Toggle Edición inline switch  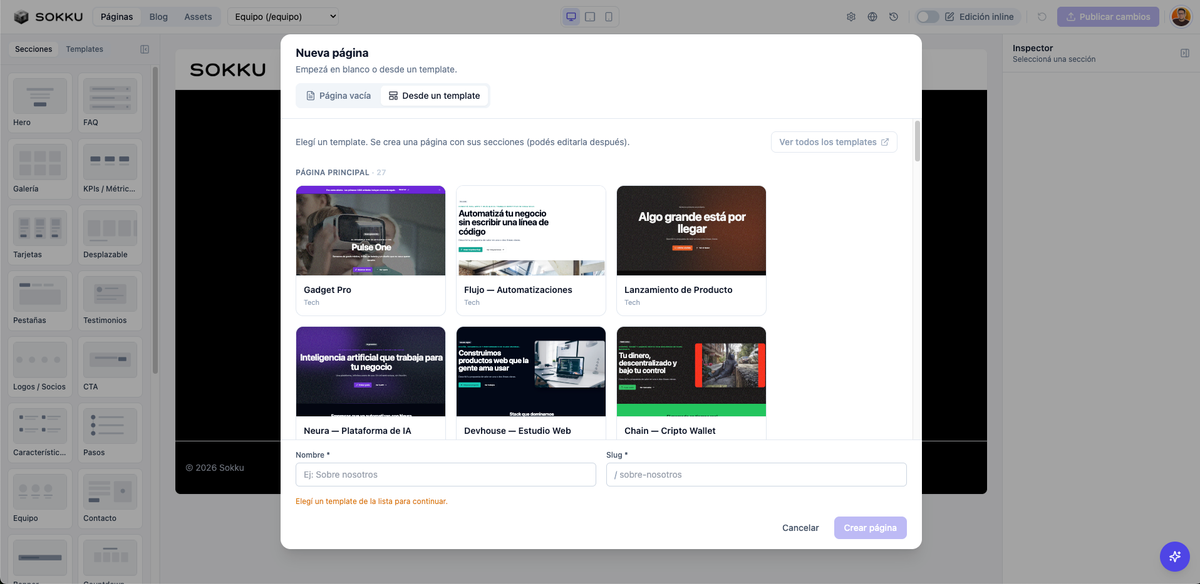coord(927,17)
